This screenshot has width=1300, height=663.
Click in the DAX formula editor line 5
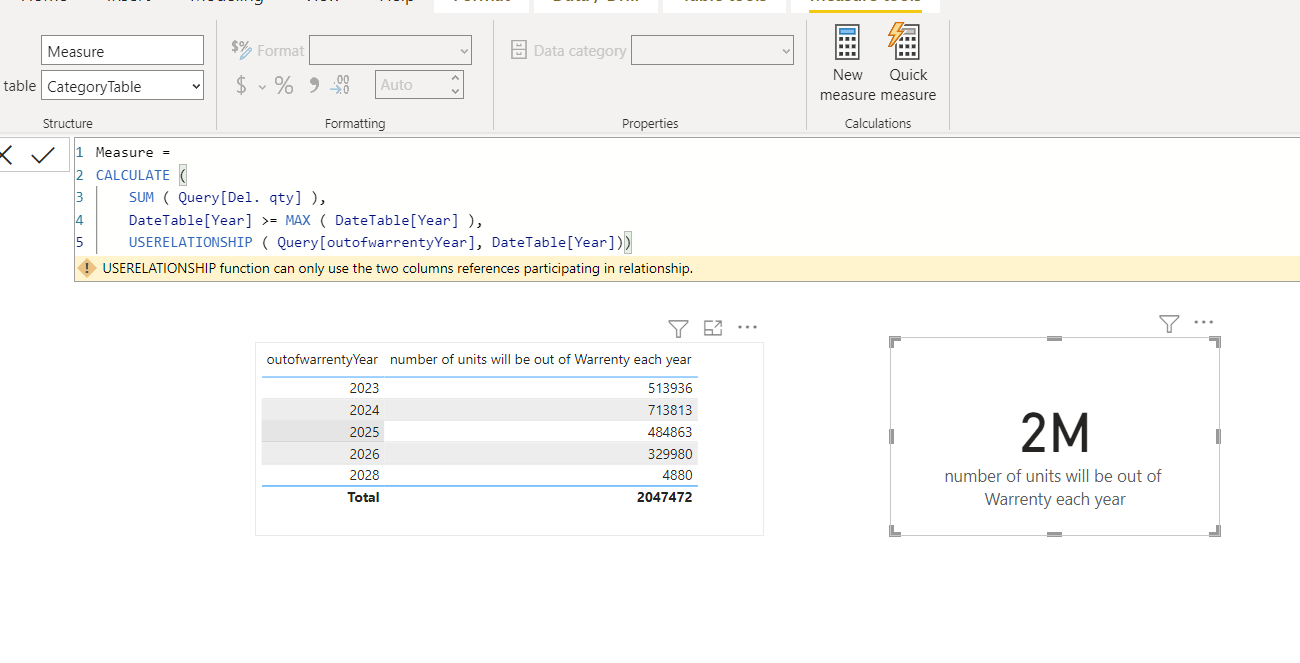[380, 242]
